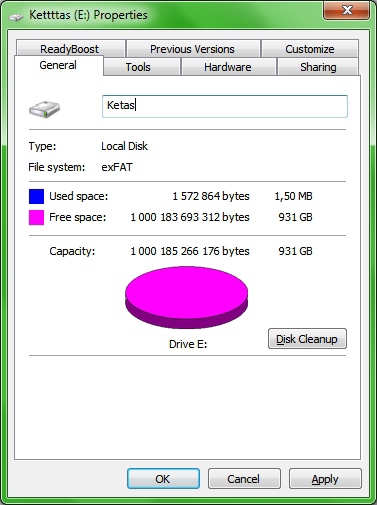Select the General tab
The height and width of the screenshot is (505, 377).
click(58, 65)
